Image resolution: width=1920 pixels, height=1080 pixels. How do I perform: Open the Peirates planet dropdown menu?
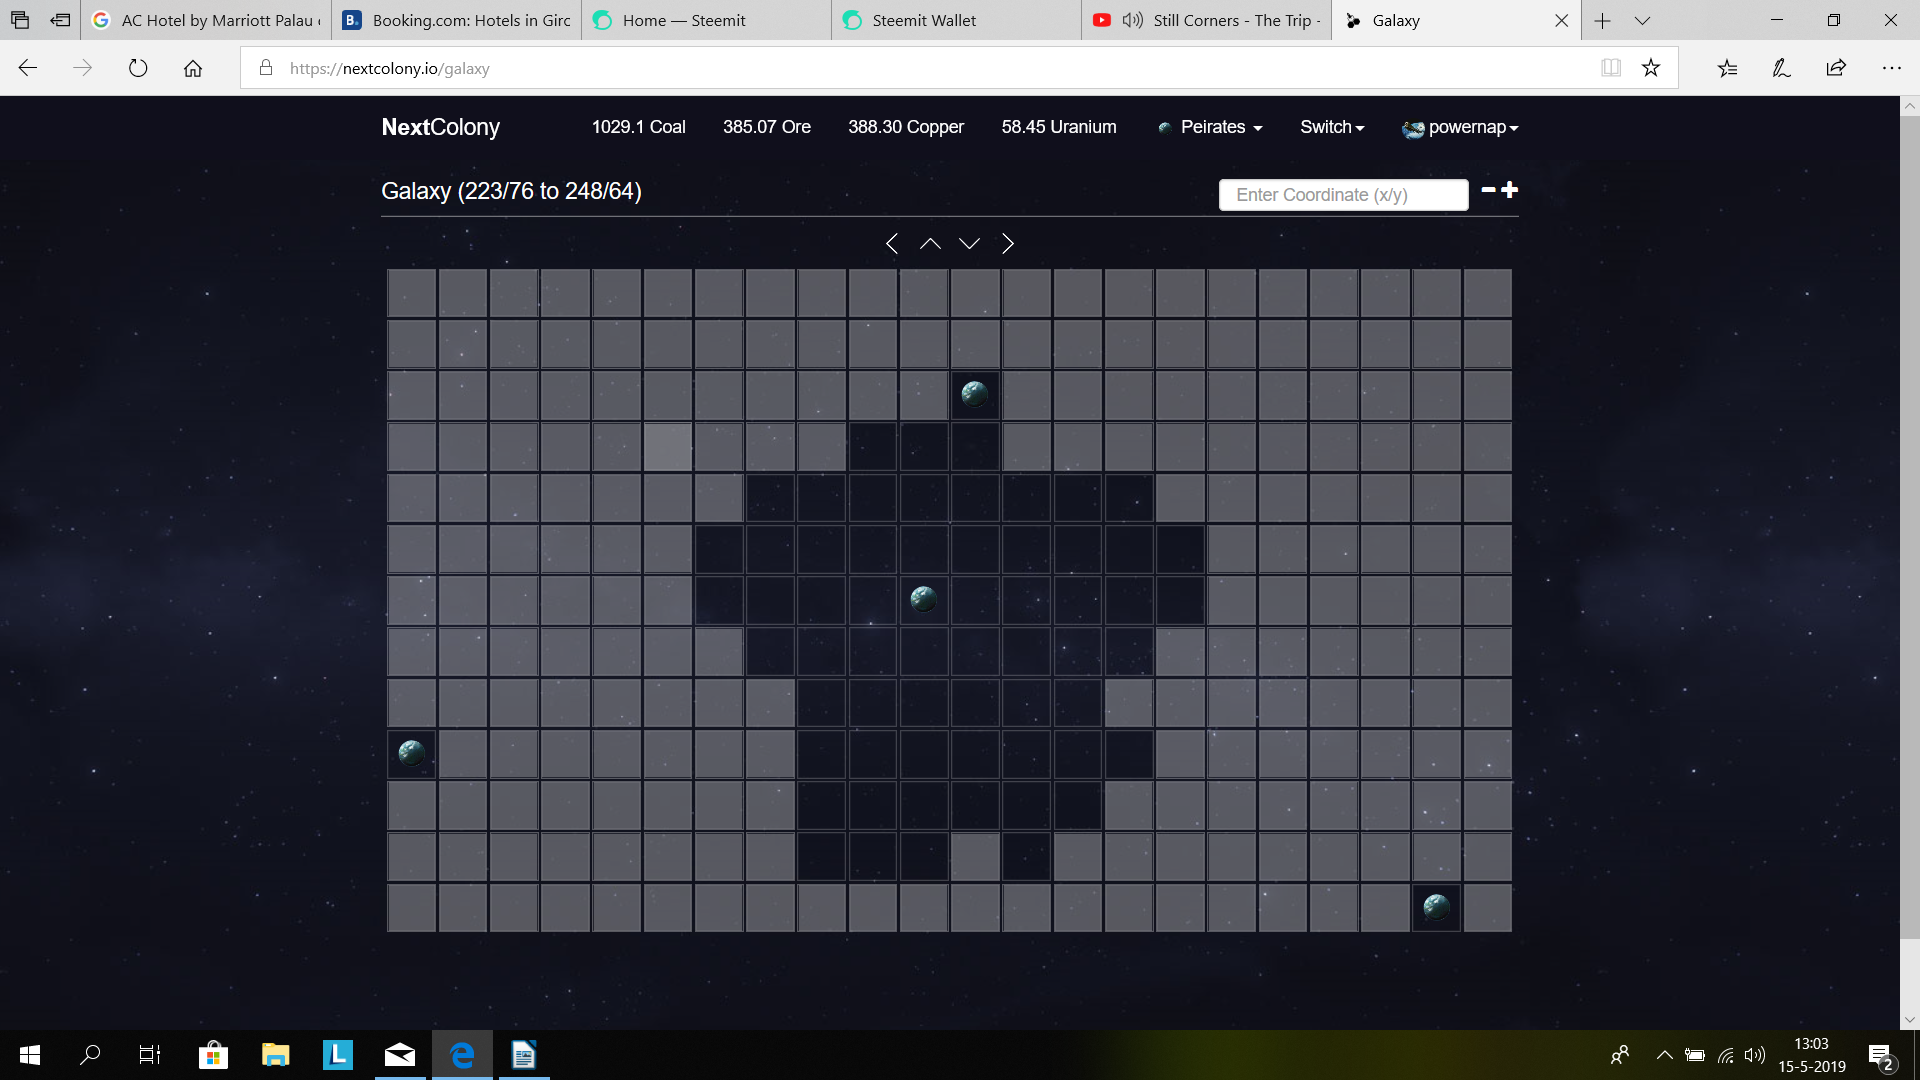point(1209,127)
